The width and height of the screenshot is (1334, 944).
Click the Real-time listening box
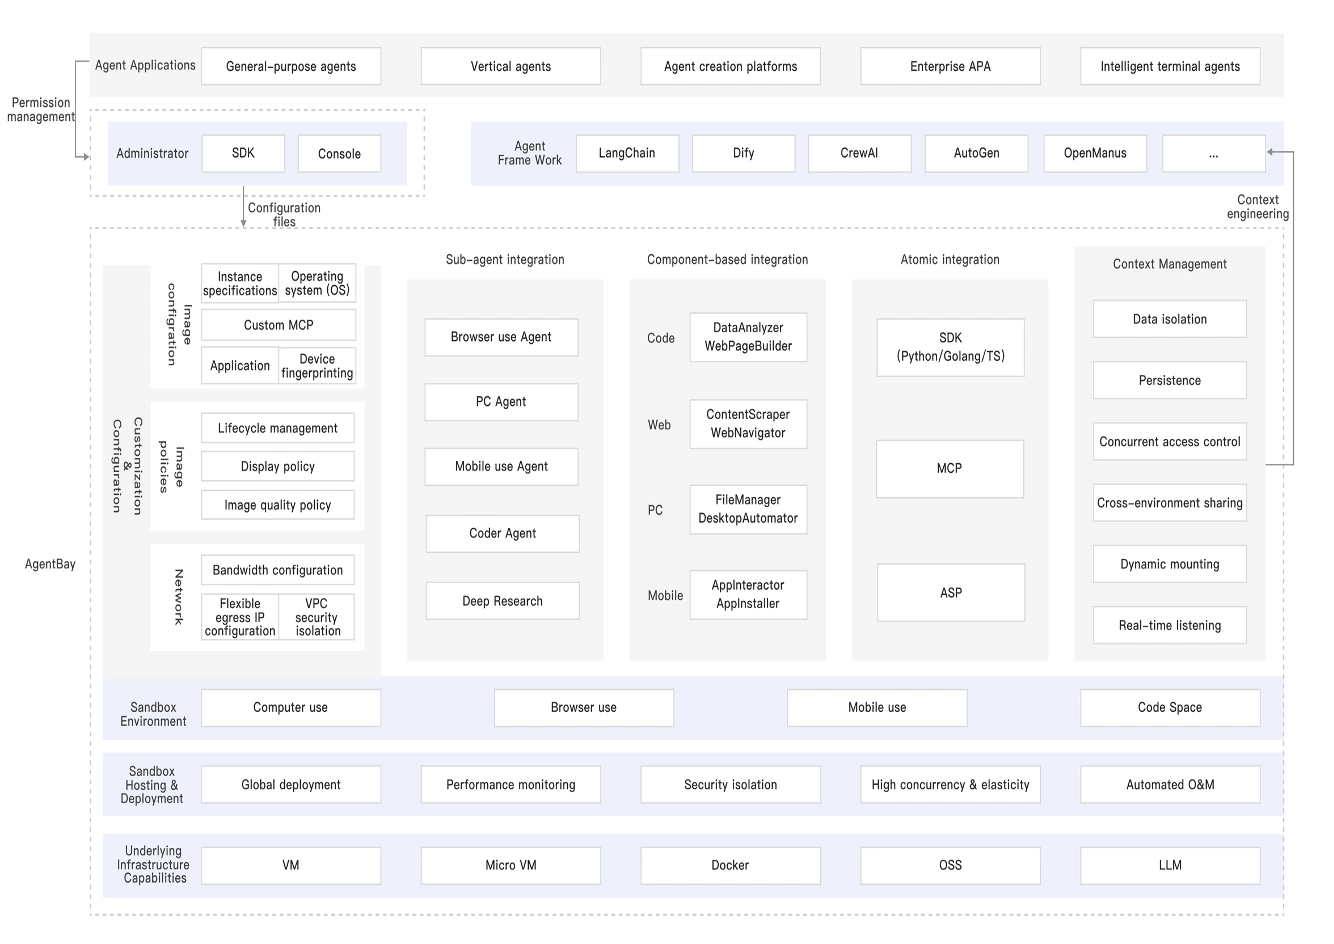pos(1170,625)
